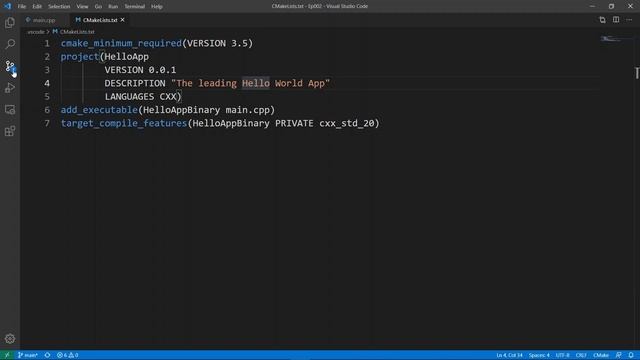640x360 pixels.
Task: Open the View menu
Action: 82,6
